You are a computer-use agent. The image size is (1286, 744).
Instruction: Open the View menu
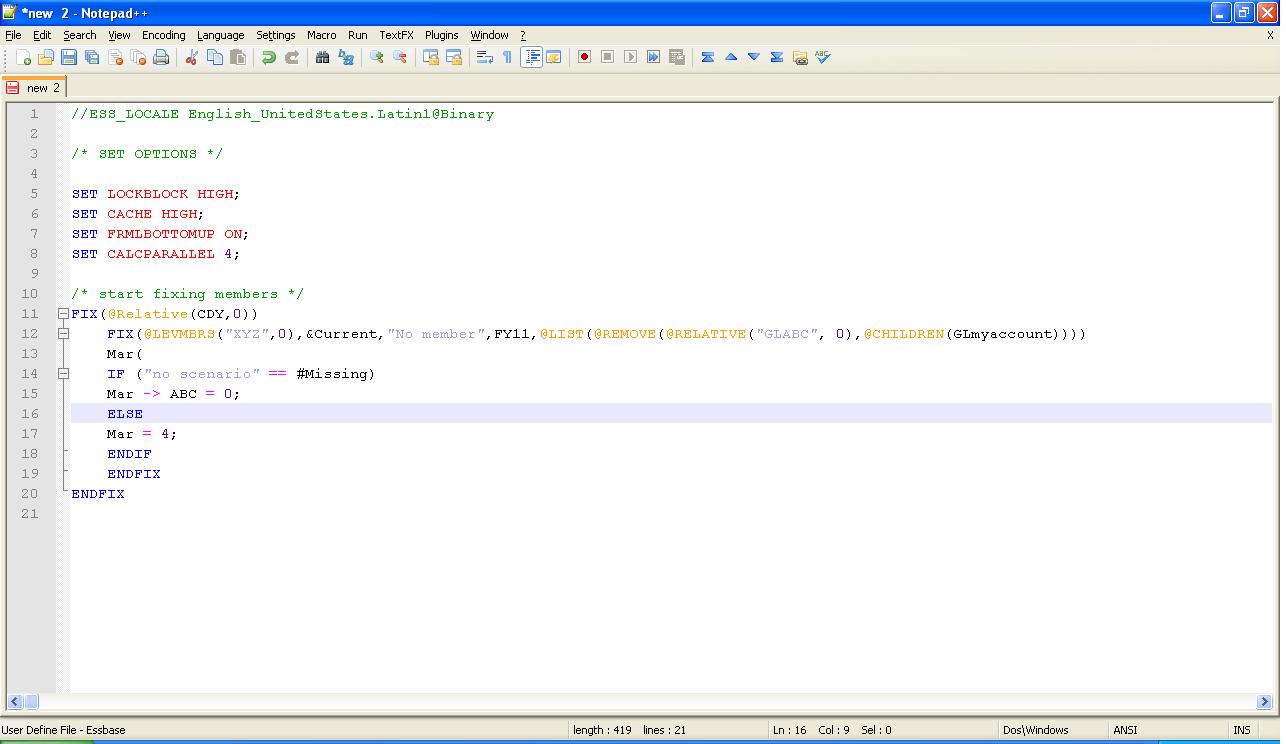(119, 35)
